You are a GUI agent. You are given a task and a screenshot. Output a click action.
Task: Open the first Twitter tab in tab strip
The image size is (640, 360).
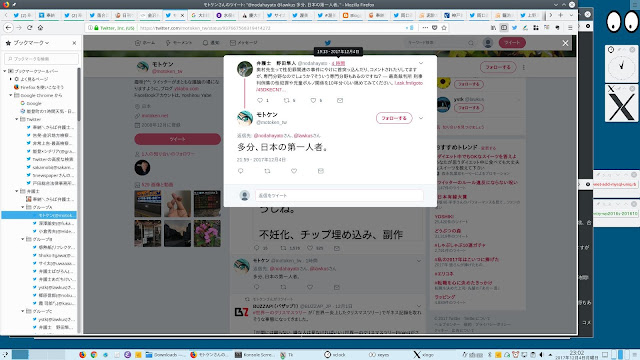(24, 15)
